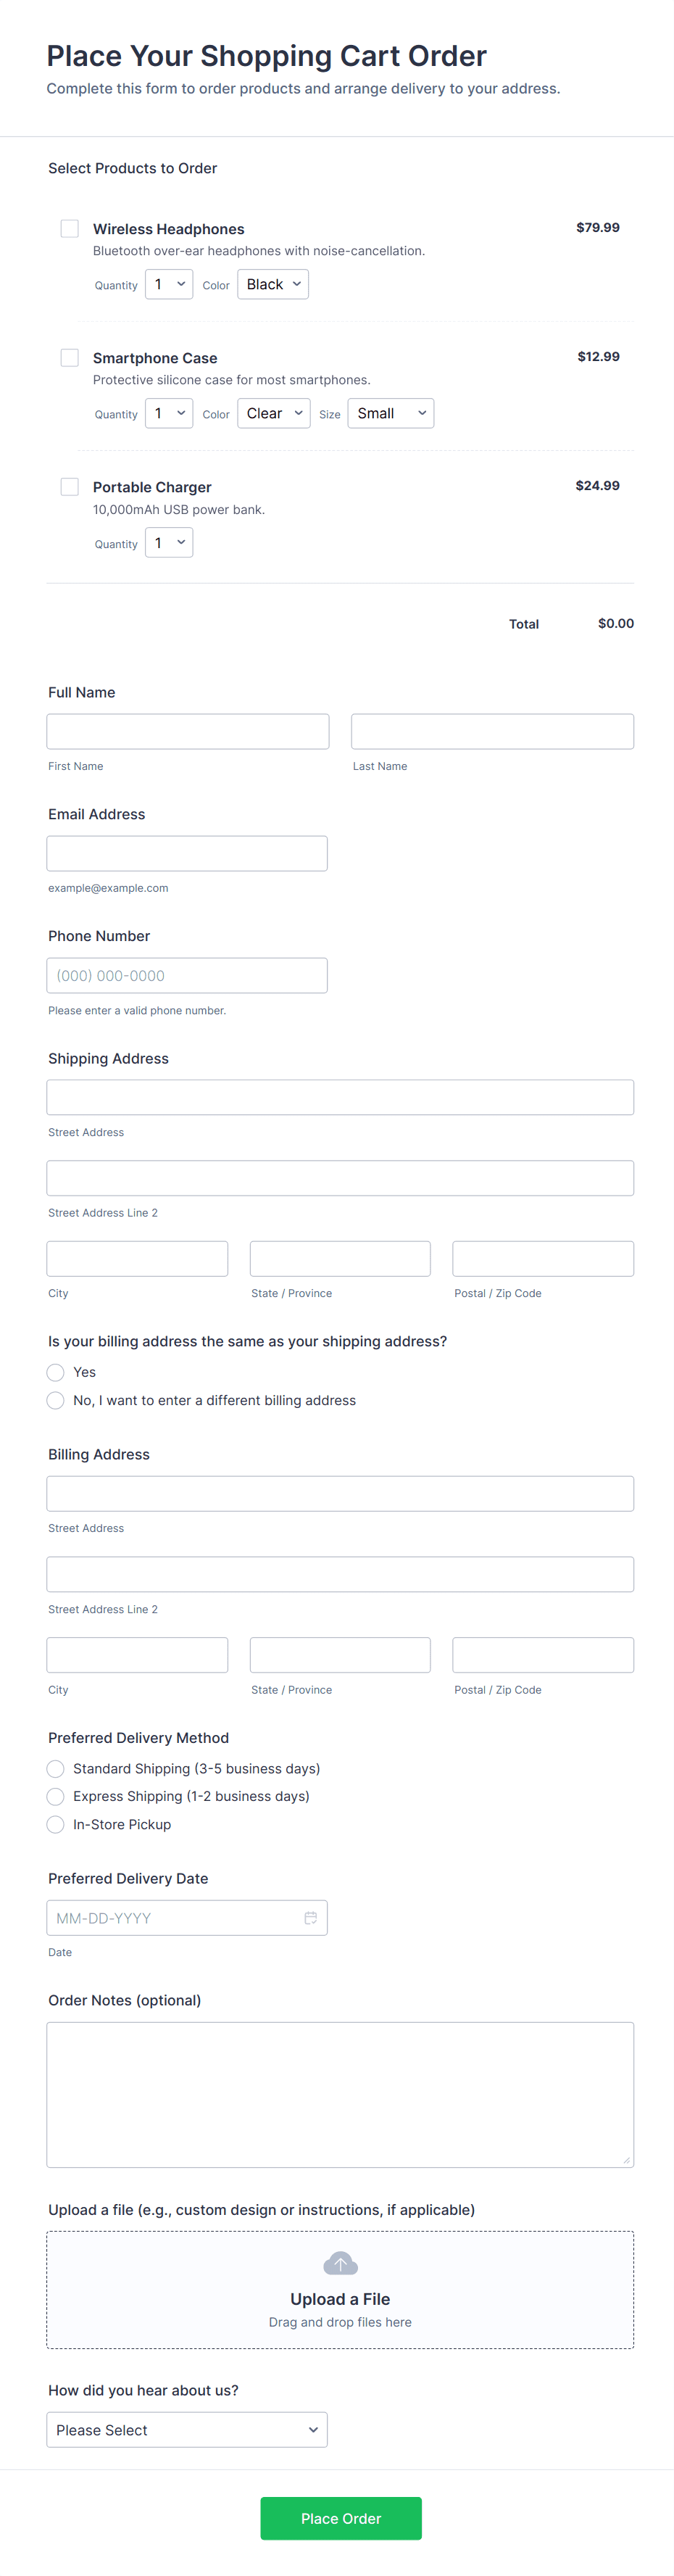Open Wireless Headphones color dropdown

click(x=273, y=284)
